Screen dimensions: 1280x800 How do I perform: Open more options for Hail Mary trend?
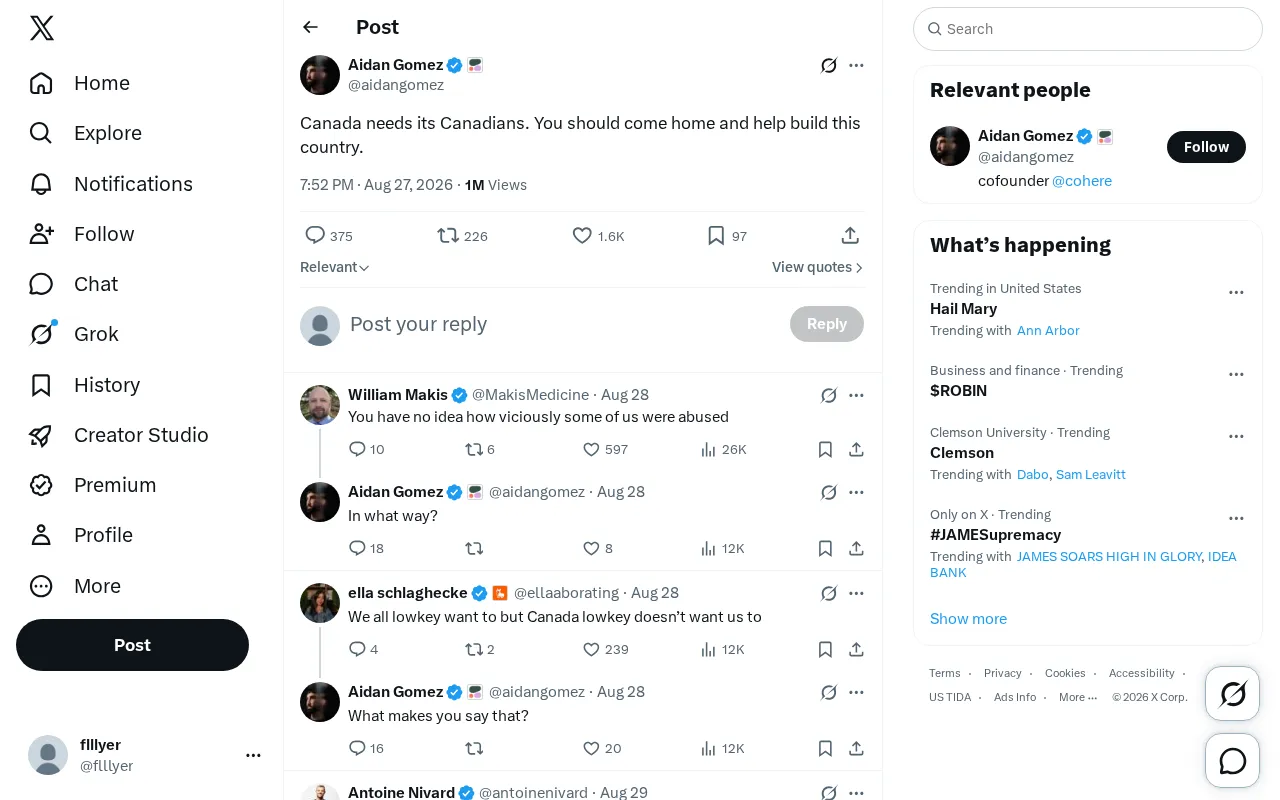(x=1236, y=292)
